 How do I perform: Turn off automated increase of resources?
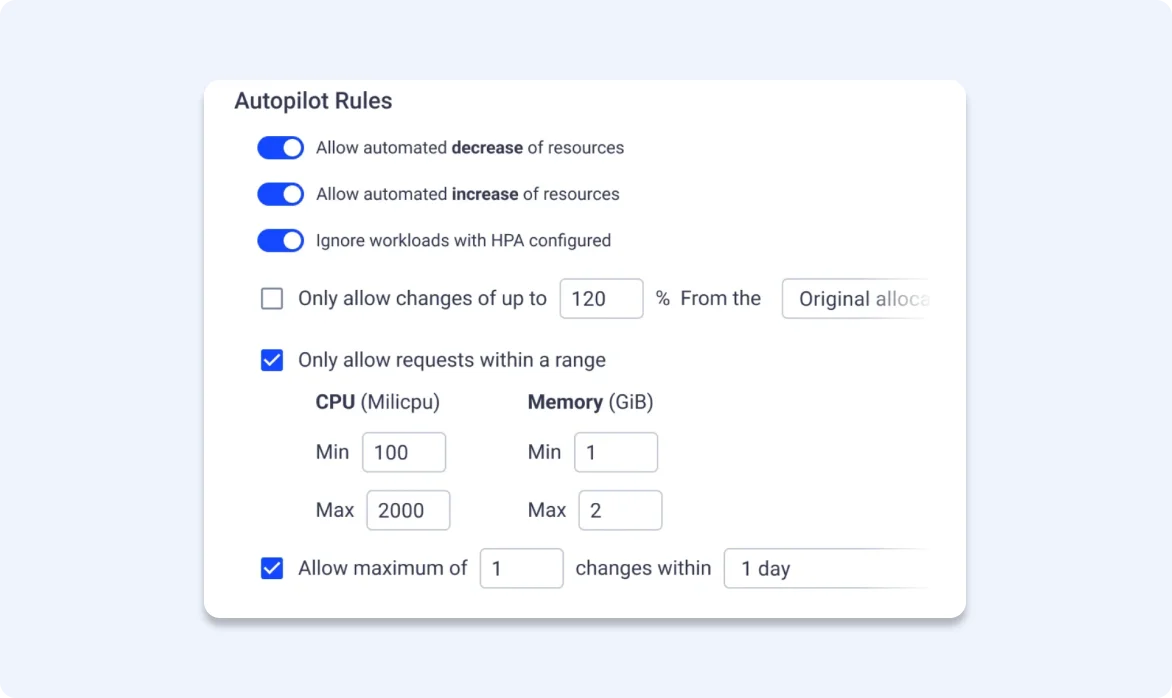pos(280,193)
